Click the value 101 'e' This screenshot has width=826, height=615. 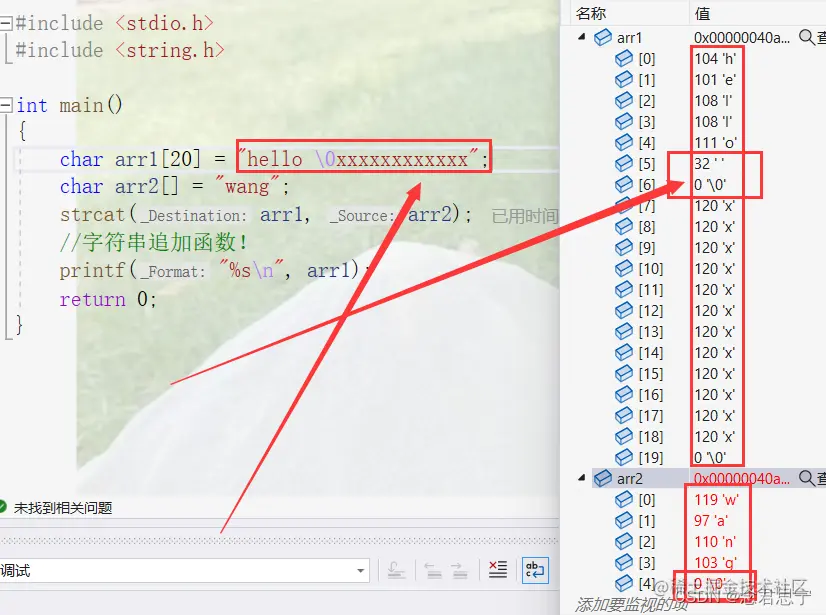tap(714, 80)
